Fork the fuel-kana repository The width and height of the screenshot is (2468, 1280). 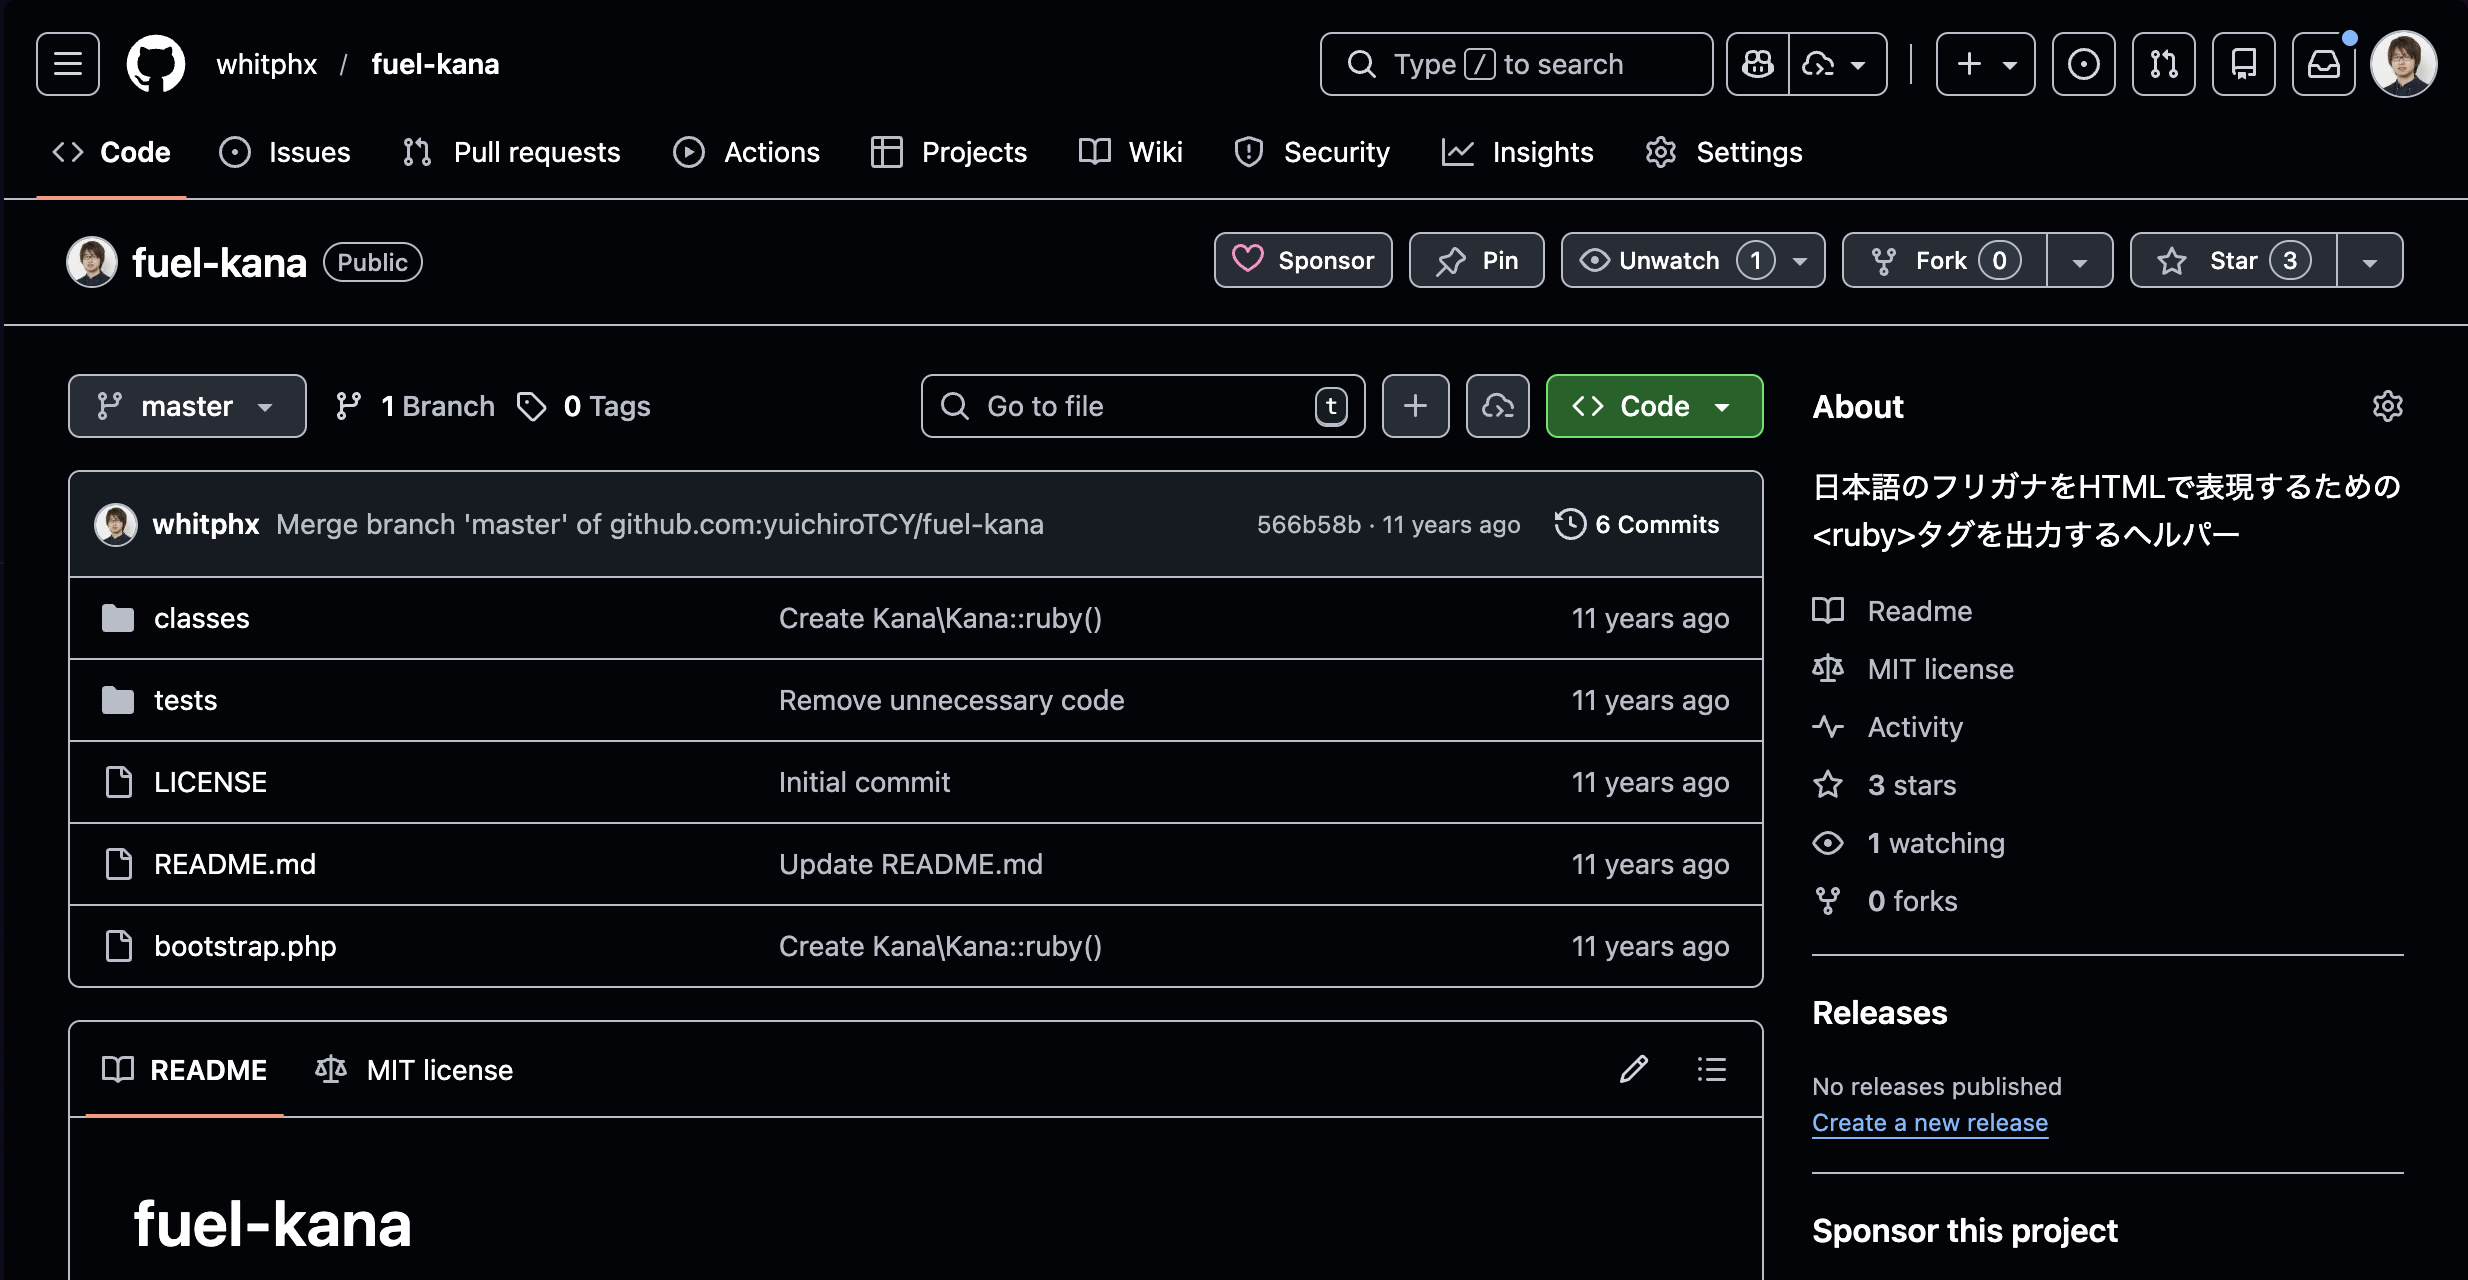pyautogui.click(x=1944, y=261)
